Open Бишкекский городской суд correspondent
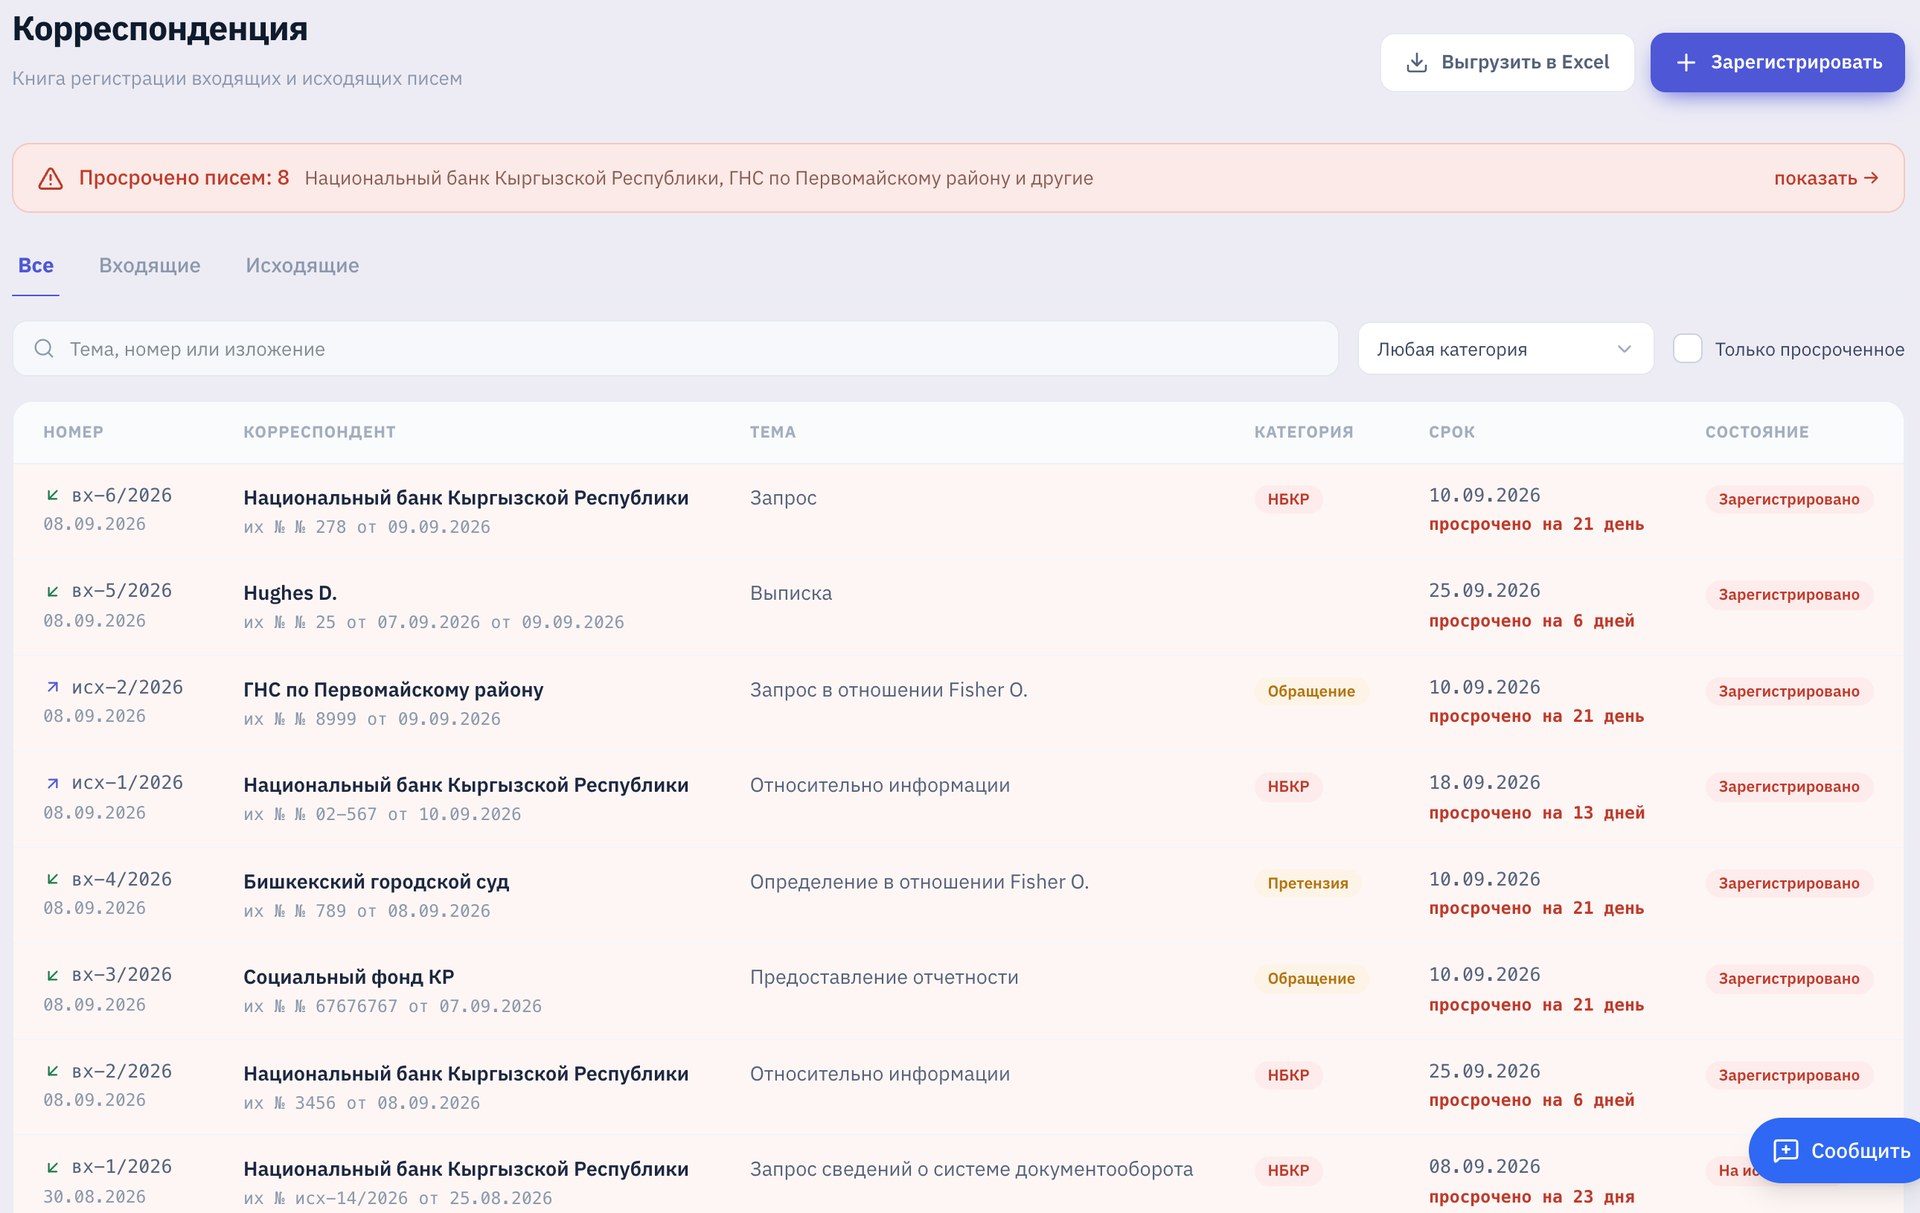Viewport: 1920px width, 1213px height. (x=376, y=881)
